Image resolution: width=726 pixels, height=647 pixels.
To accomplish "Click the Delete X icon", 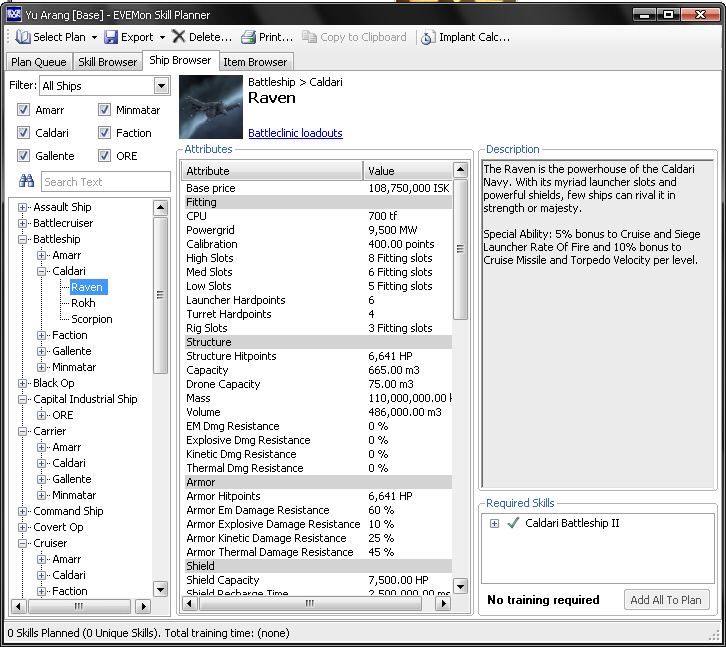I will click(178, 37).
